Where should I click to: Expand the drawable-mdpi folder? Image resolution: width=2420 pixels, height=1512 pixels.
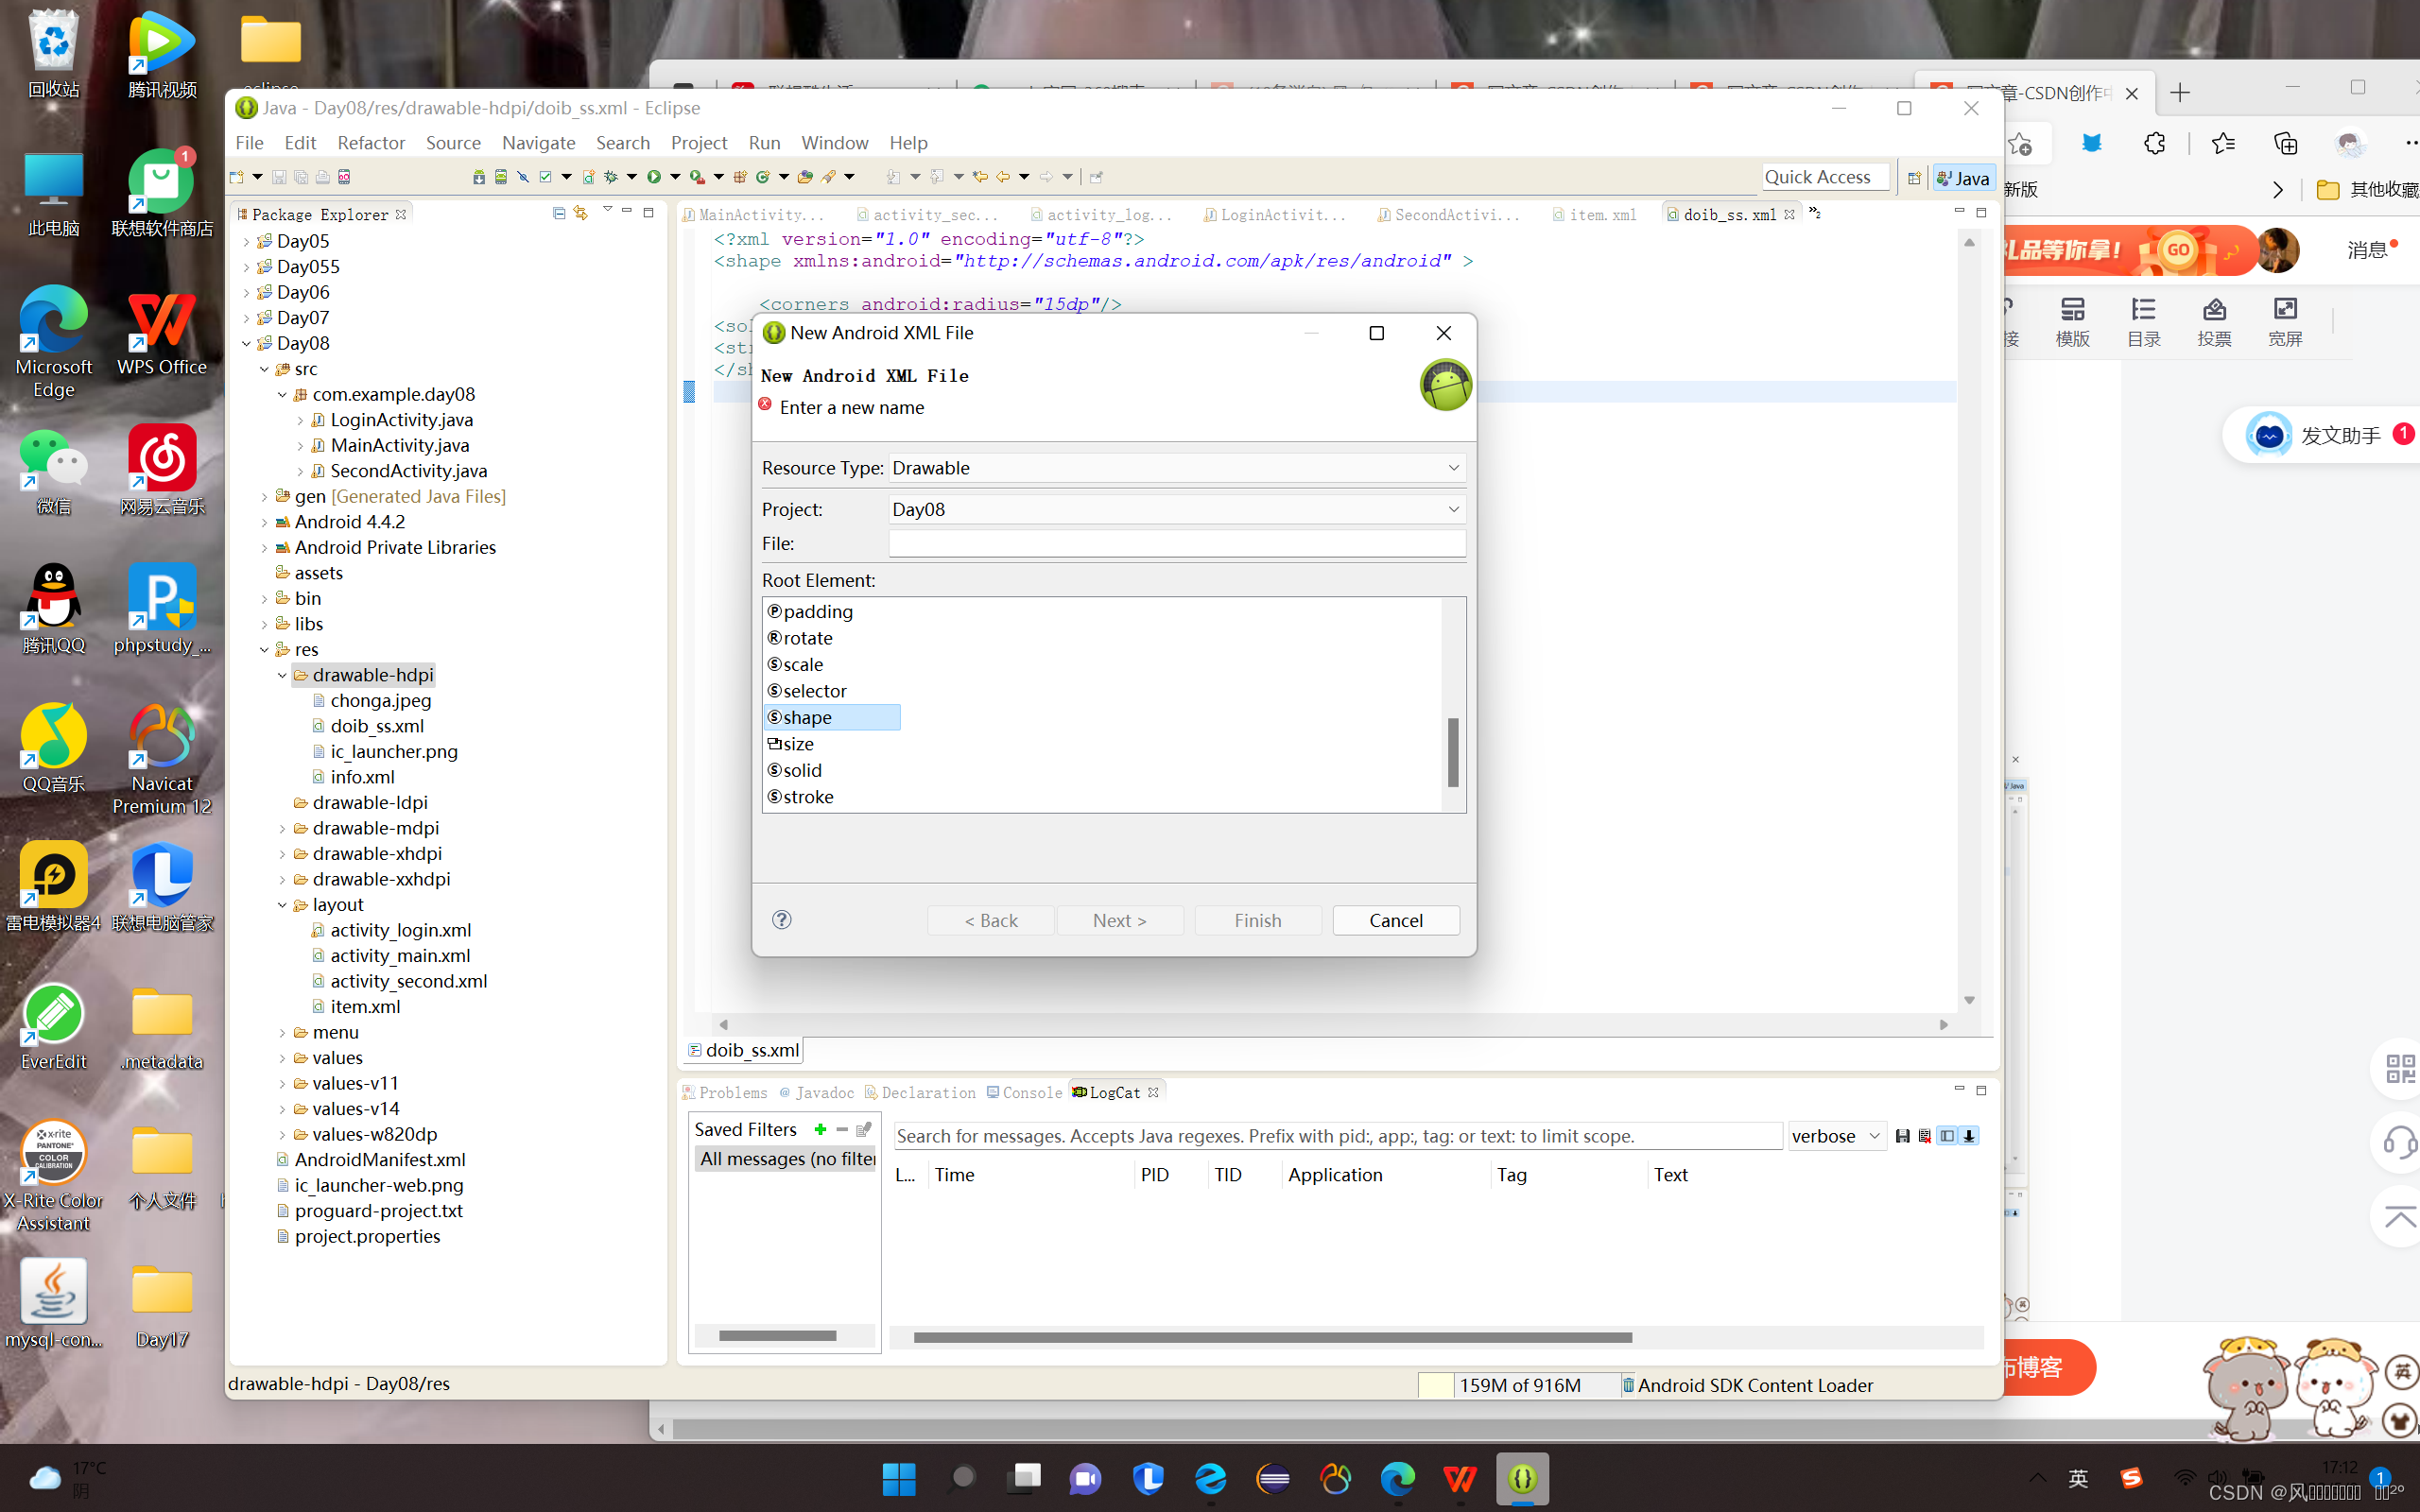[x=282, y=828]
